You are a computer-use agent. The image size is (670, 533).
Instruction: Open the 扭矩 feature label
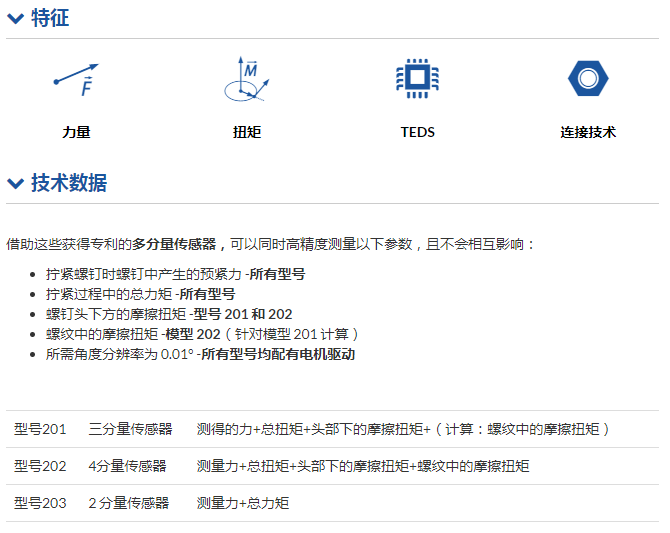point(247,132)
